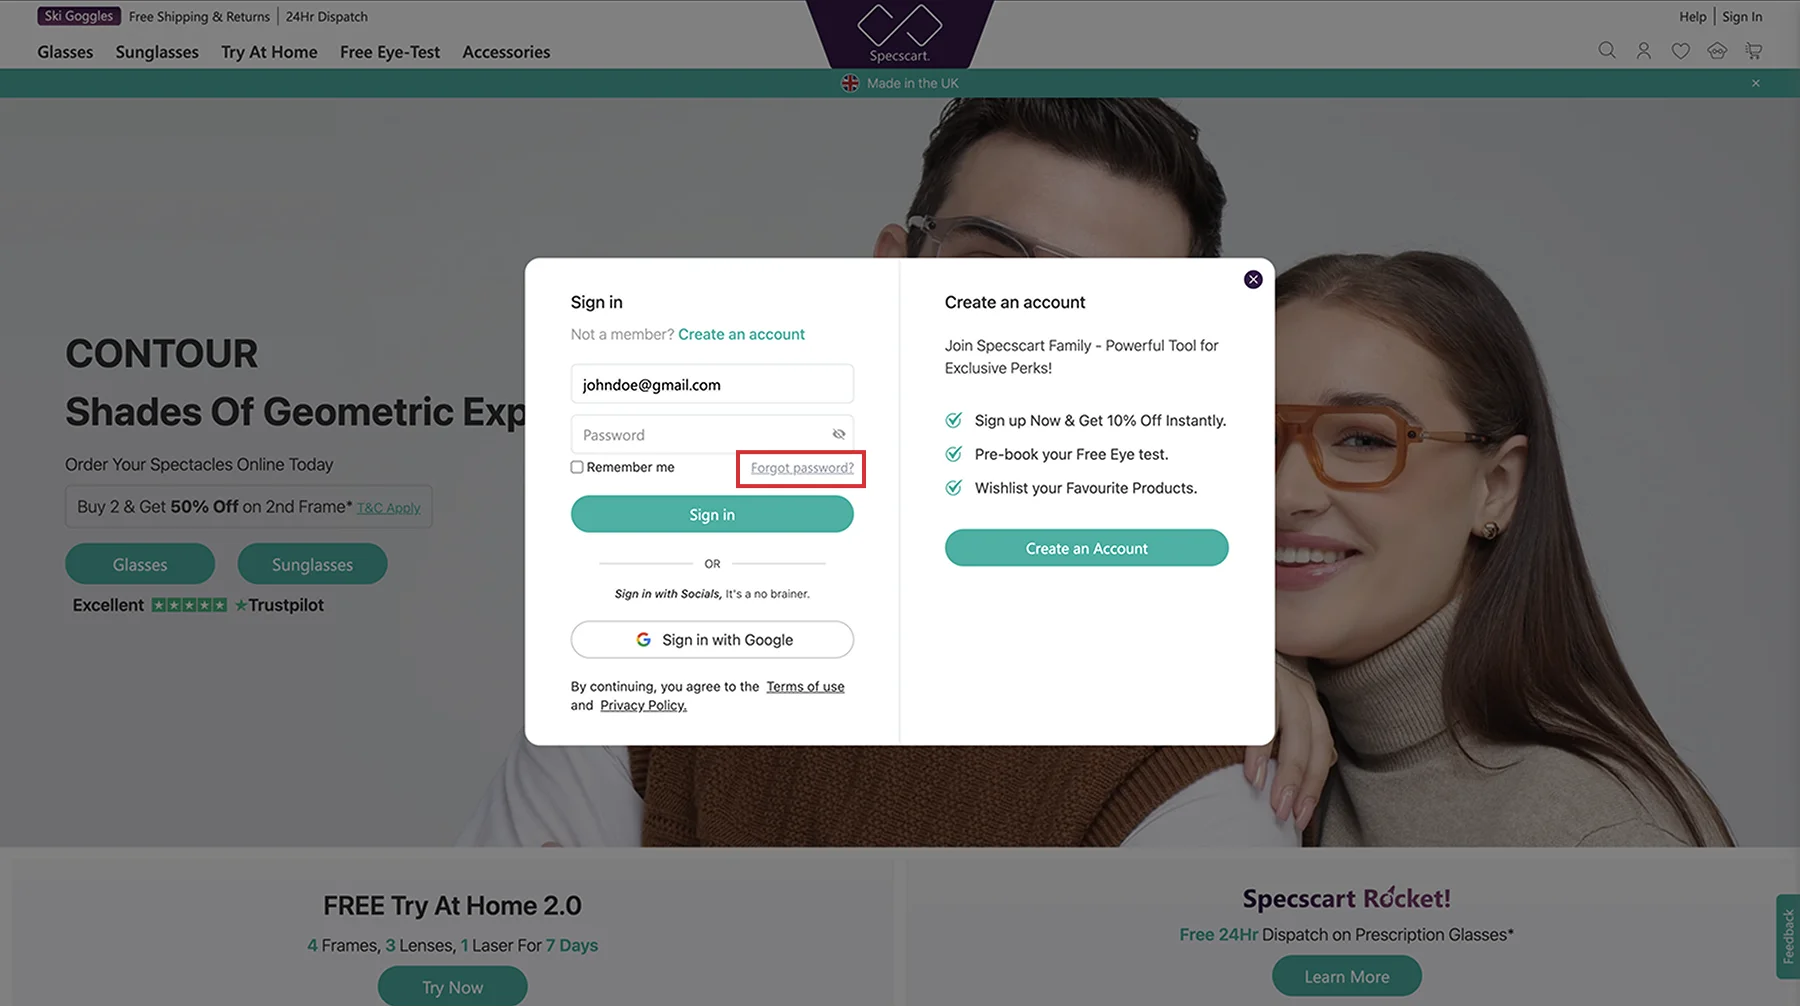Click the Forgot password link
The height and width of the screenshot is (1007, 1800).
click(802, 468)
